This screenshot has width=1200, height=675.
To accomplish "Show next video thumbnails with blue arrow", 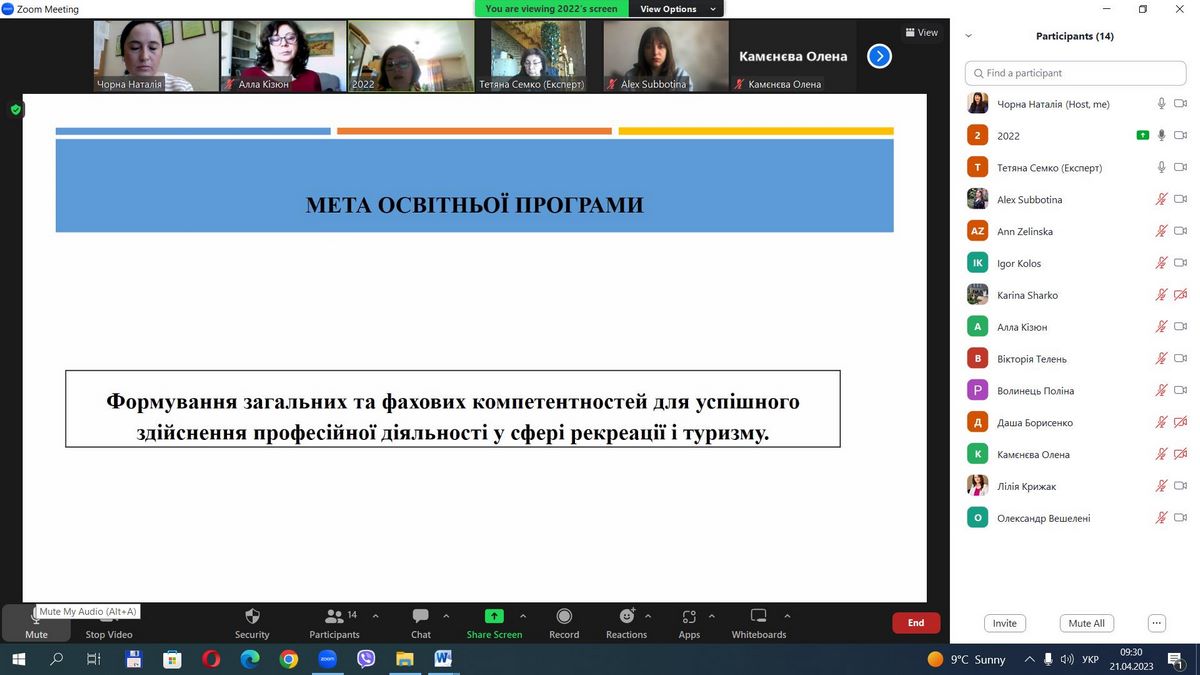I will (x=879, y=56).
